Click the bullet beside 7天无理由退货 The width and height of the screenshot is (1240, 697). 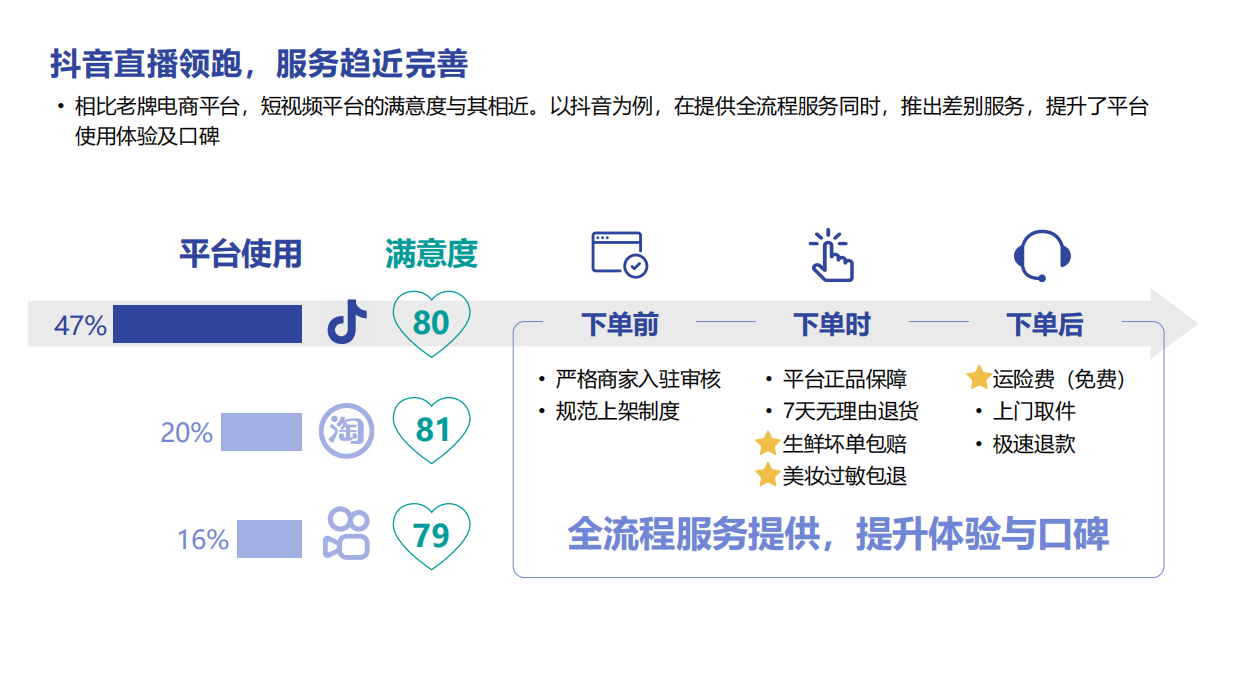click(766, 411)
